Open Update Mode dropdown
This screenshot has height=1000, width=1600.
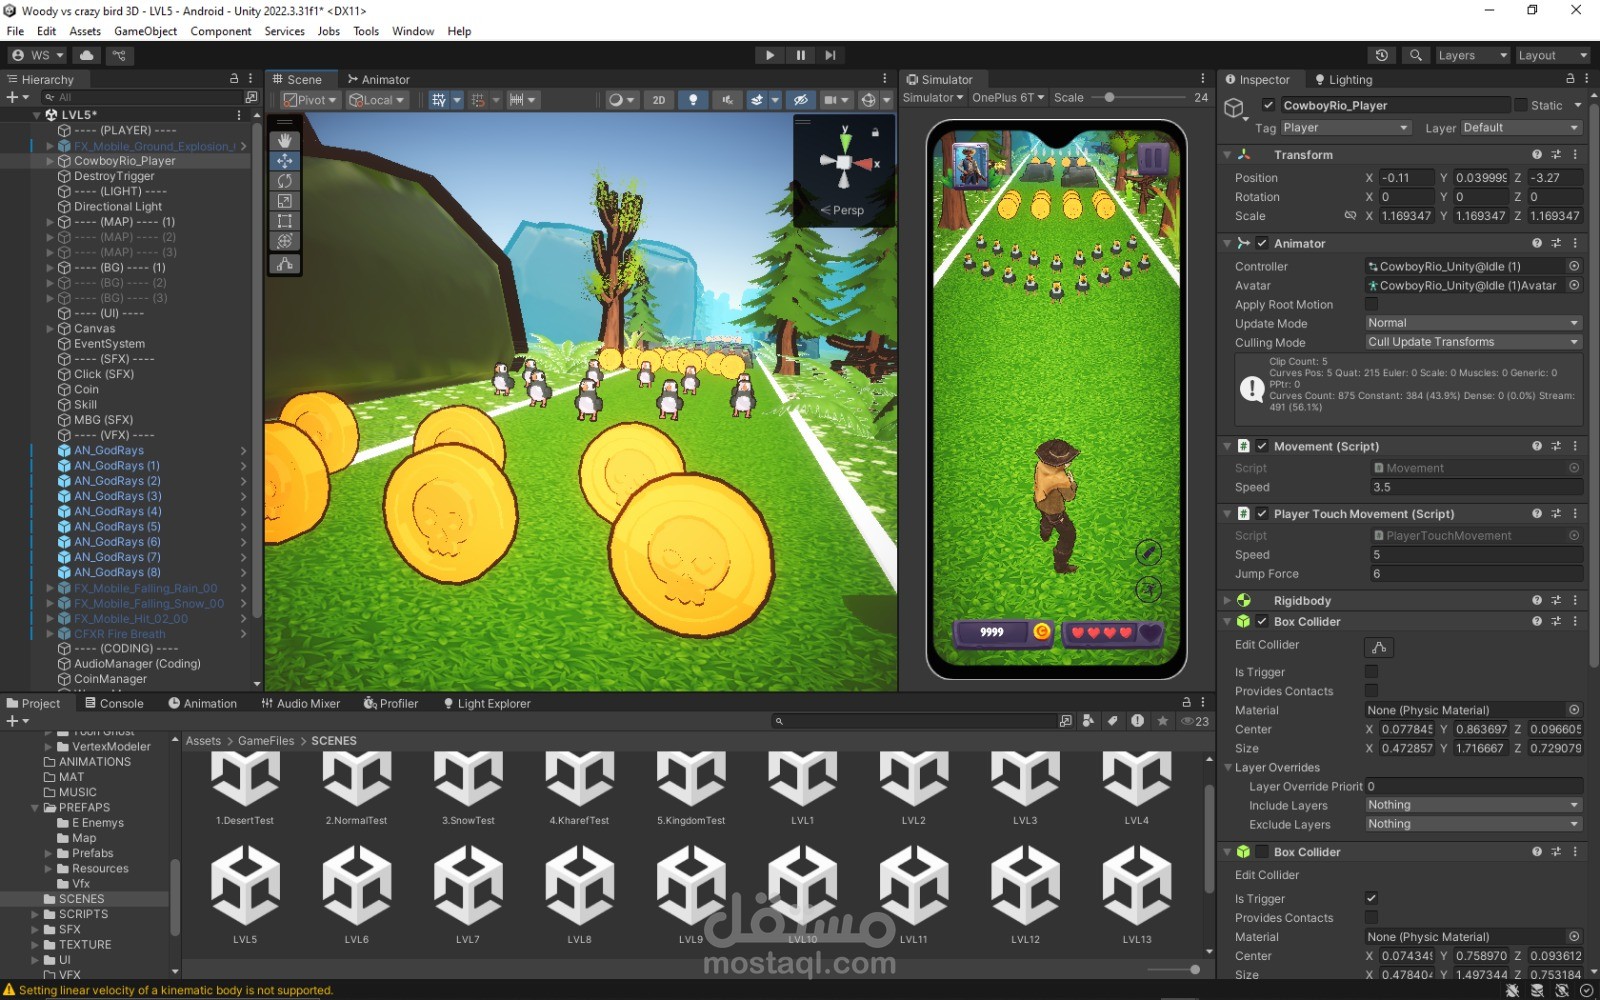point(1473,323)
